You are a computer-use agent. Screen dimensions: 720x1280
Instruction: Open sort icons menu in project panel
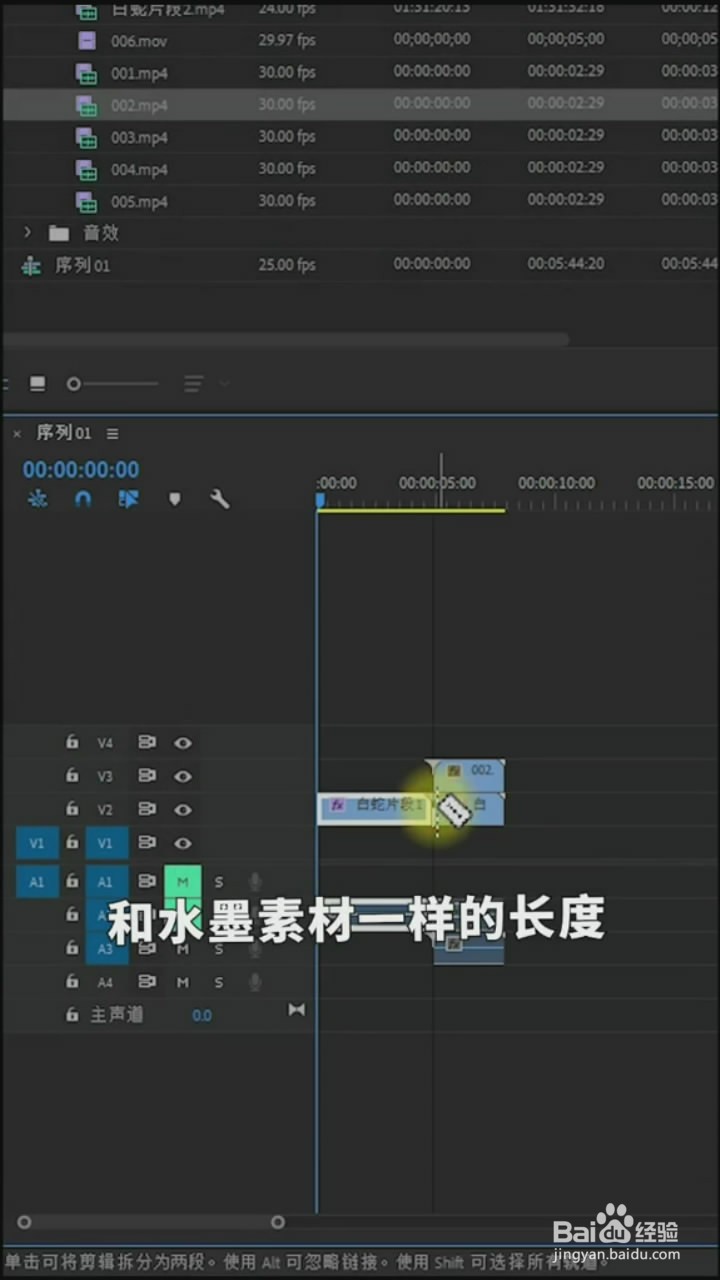[x=194, y=383]
